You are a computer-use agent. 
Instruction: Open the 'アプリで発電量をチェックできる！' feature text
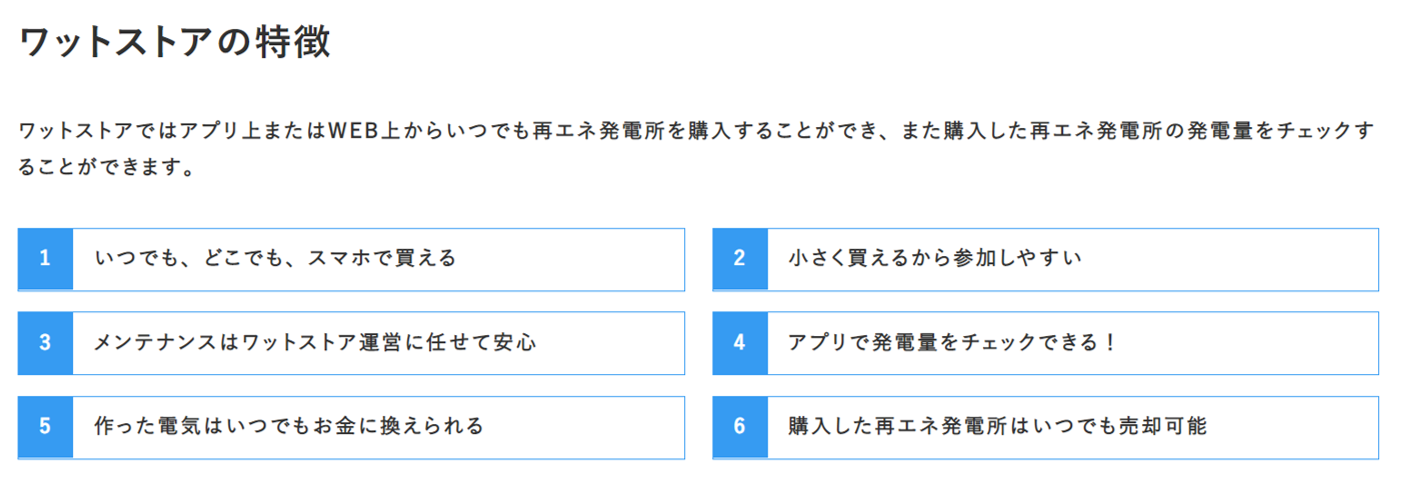951,343
